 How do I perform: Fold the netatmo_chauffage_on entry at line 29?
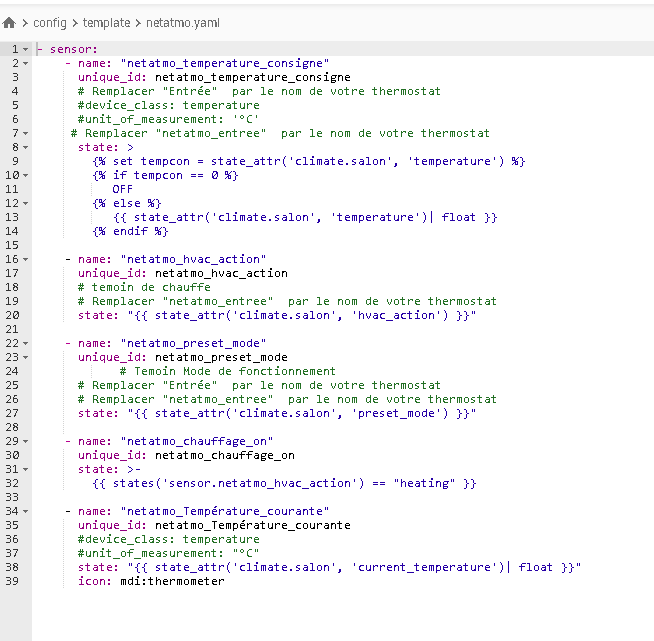25,441
